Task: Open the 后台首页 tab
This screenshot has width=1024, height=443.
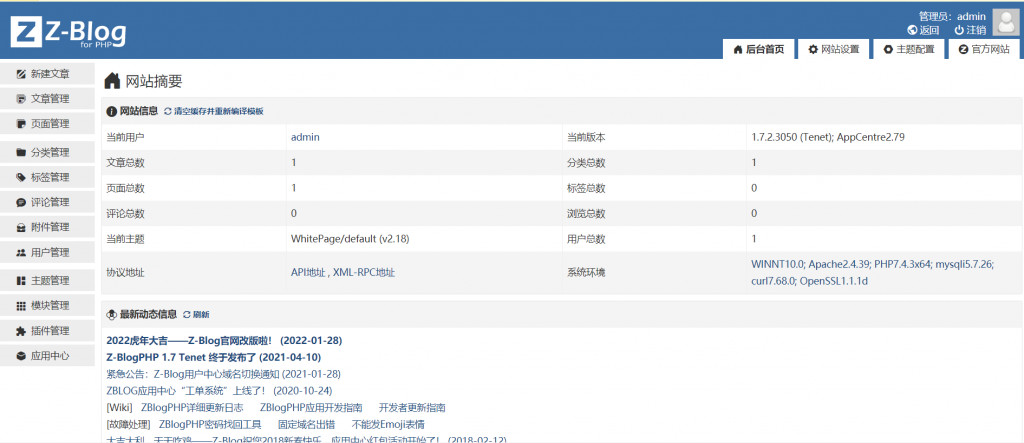Action: (x=759, y=50)
